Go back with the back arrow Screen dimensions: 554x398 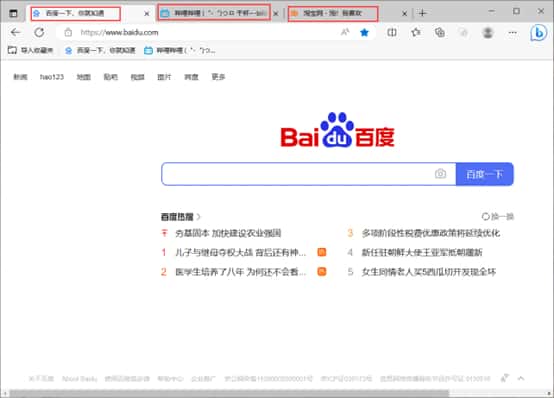tap(15, 33)
